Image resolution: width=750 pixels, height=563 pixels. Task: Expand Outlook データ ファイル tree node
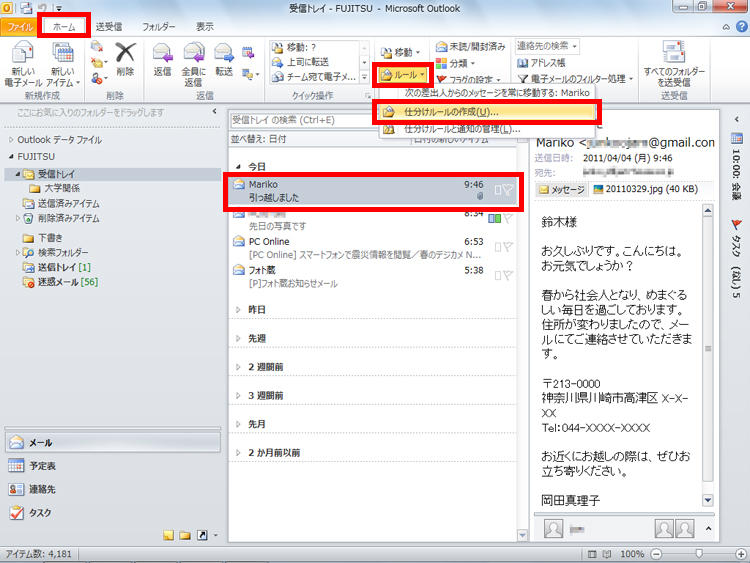pos(11,140)
